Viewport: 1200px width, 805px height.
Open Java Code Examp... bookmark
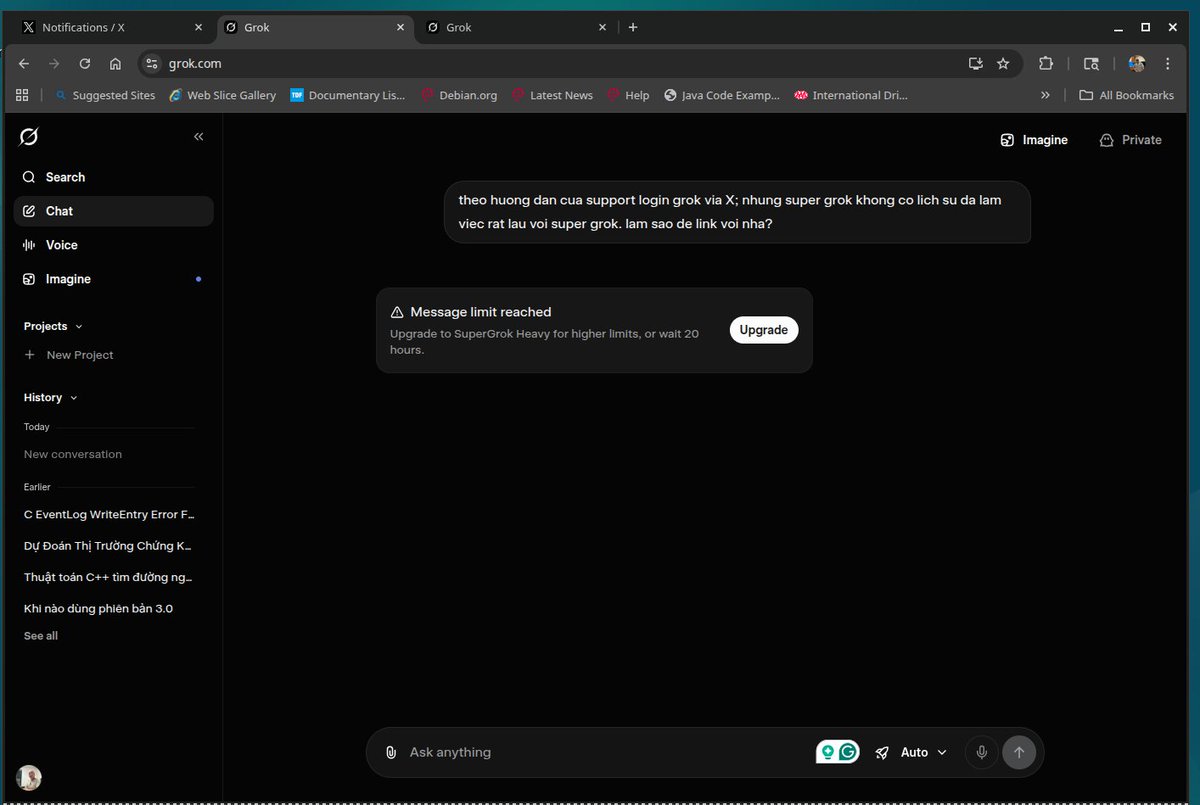point(721,95)
